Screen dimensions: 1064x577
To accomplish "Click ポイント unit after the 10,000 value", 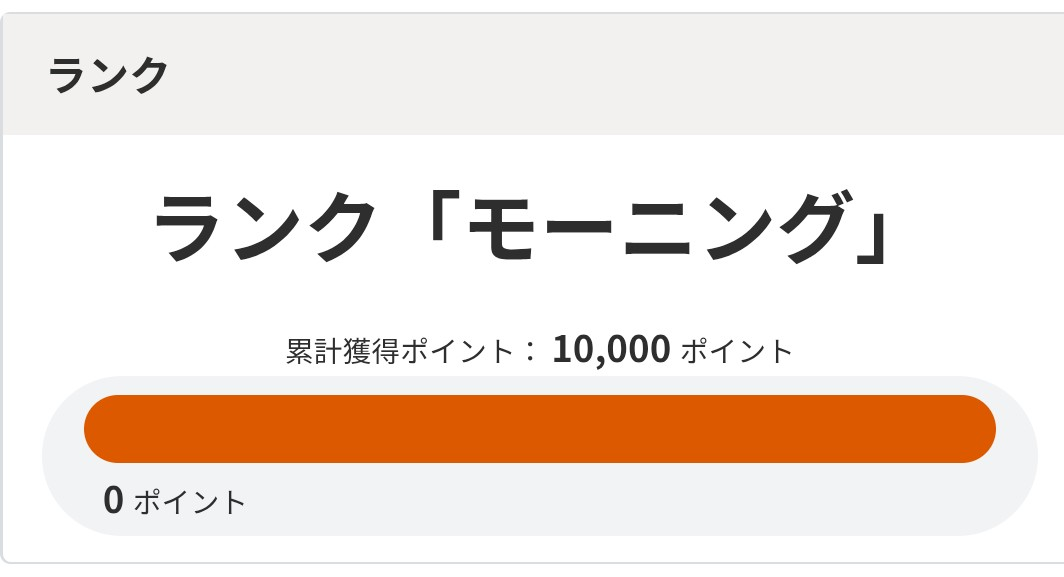I will click(737, 352).
